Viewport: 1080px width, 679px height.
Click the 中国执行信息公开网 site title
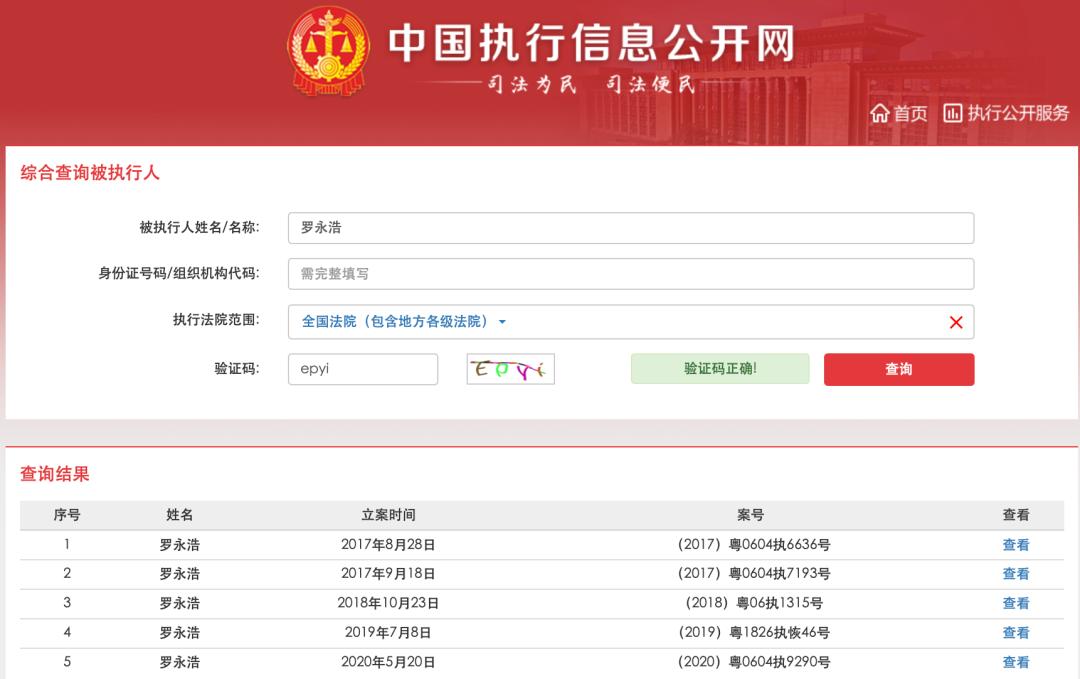point(591,42)
